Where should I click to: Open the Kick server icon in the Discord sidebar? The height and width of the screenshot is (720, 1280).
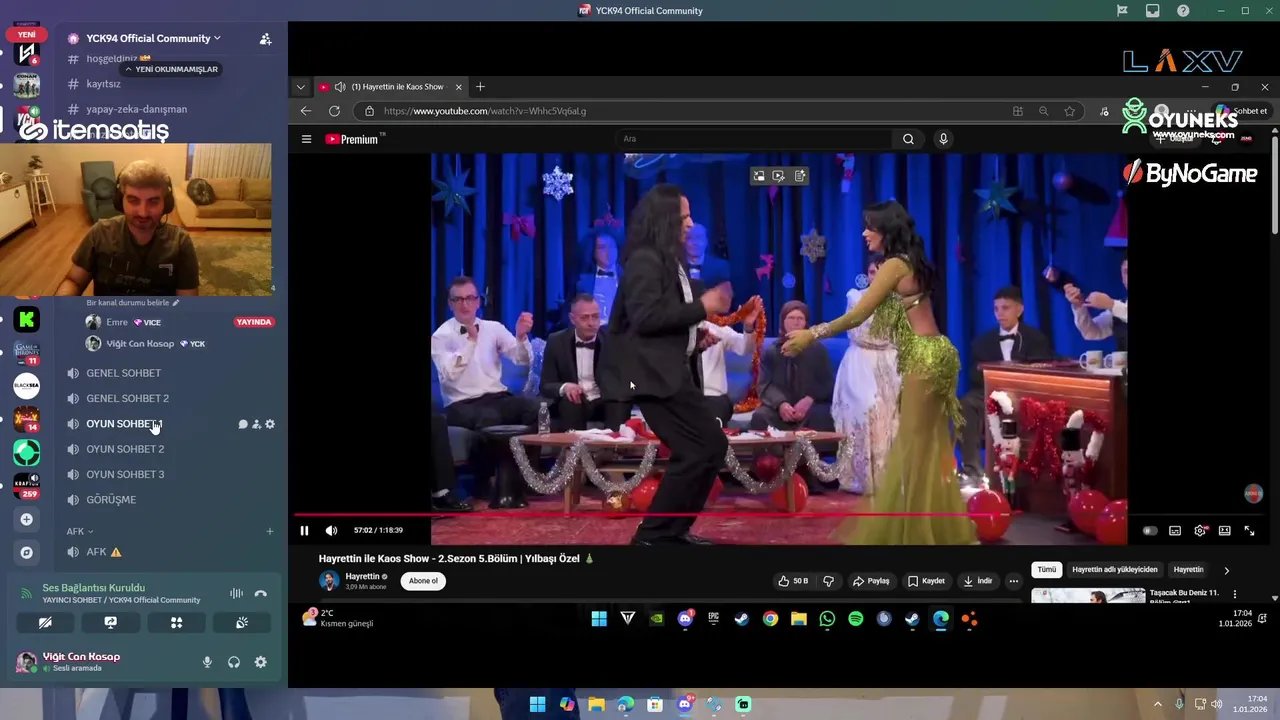coord(27,320)
